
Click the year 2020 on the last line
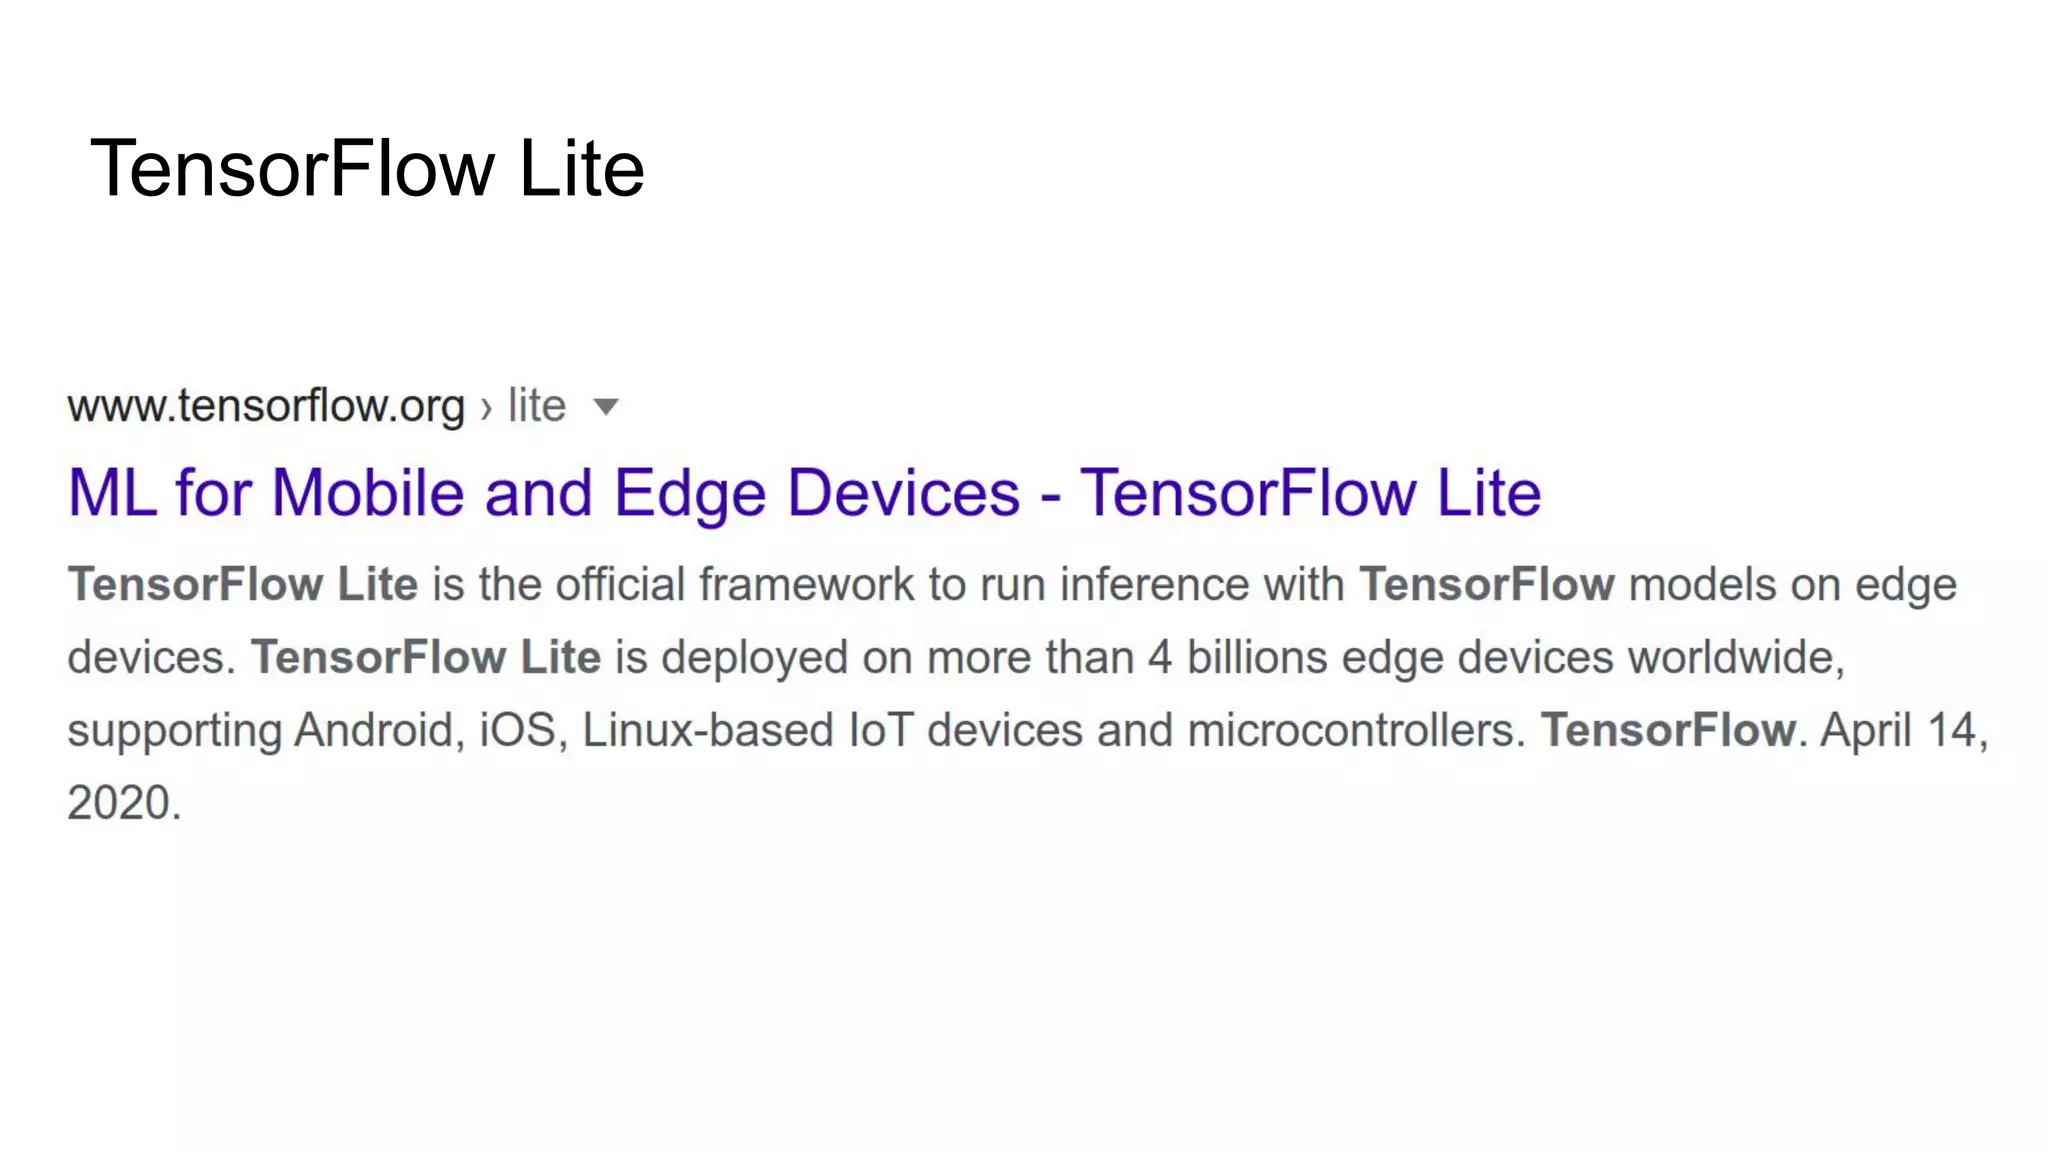[x=118, y=803]
